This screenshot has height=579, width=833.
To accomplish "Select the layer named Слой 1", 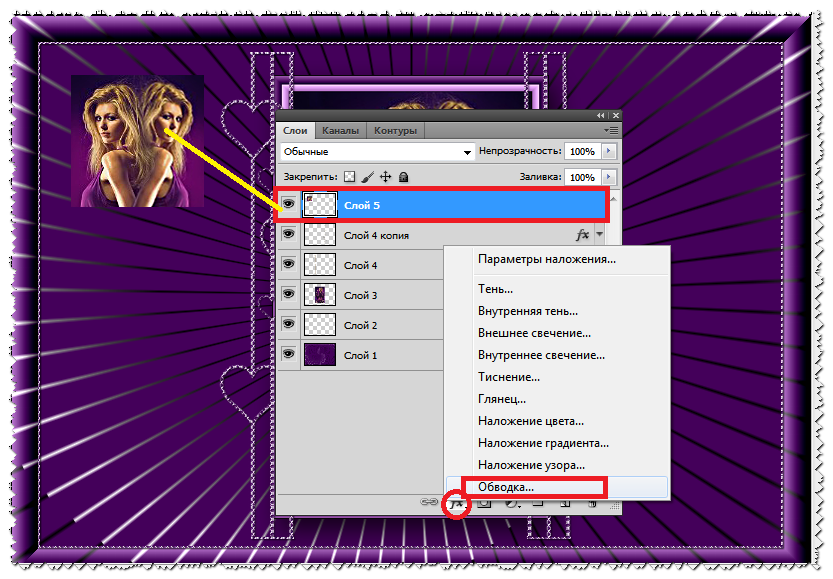I will tap(361, 355).
